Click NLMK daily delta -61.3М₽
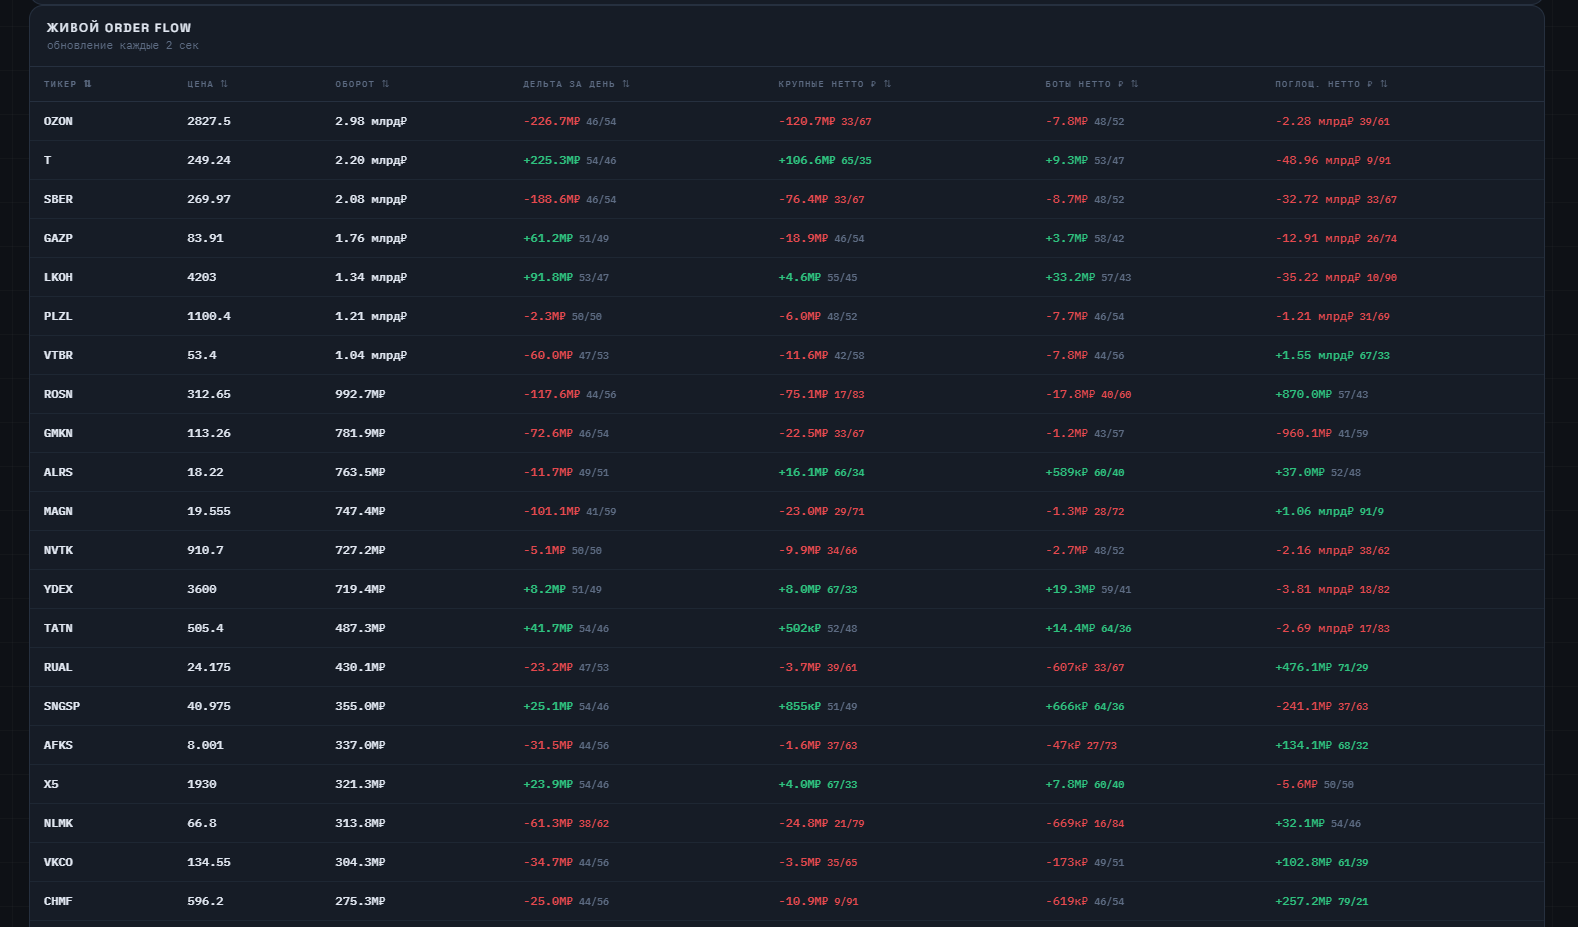 (x=548, y=823)
